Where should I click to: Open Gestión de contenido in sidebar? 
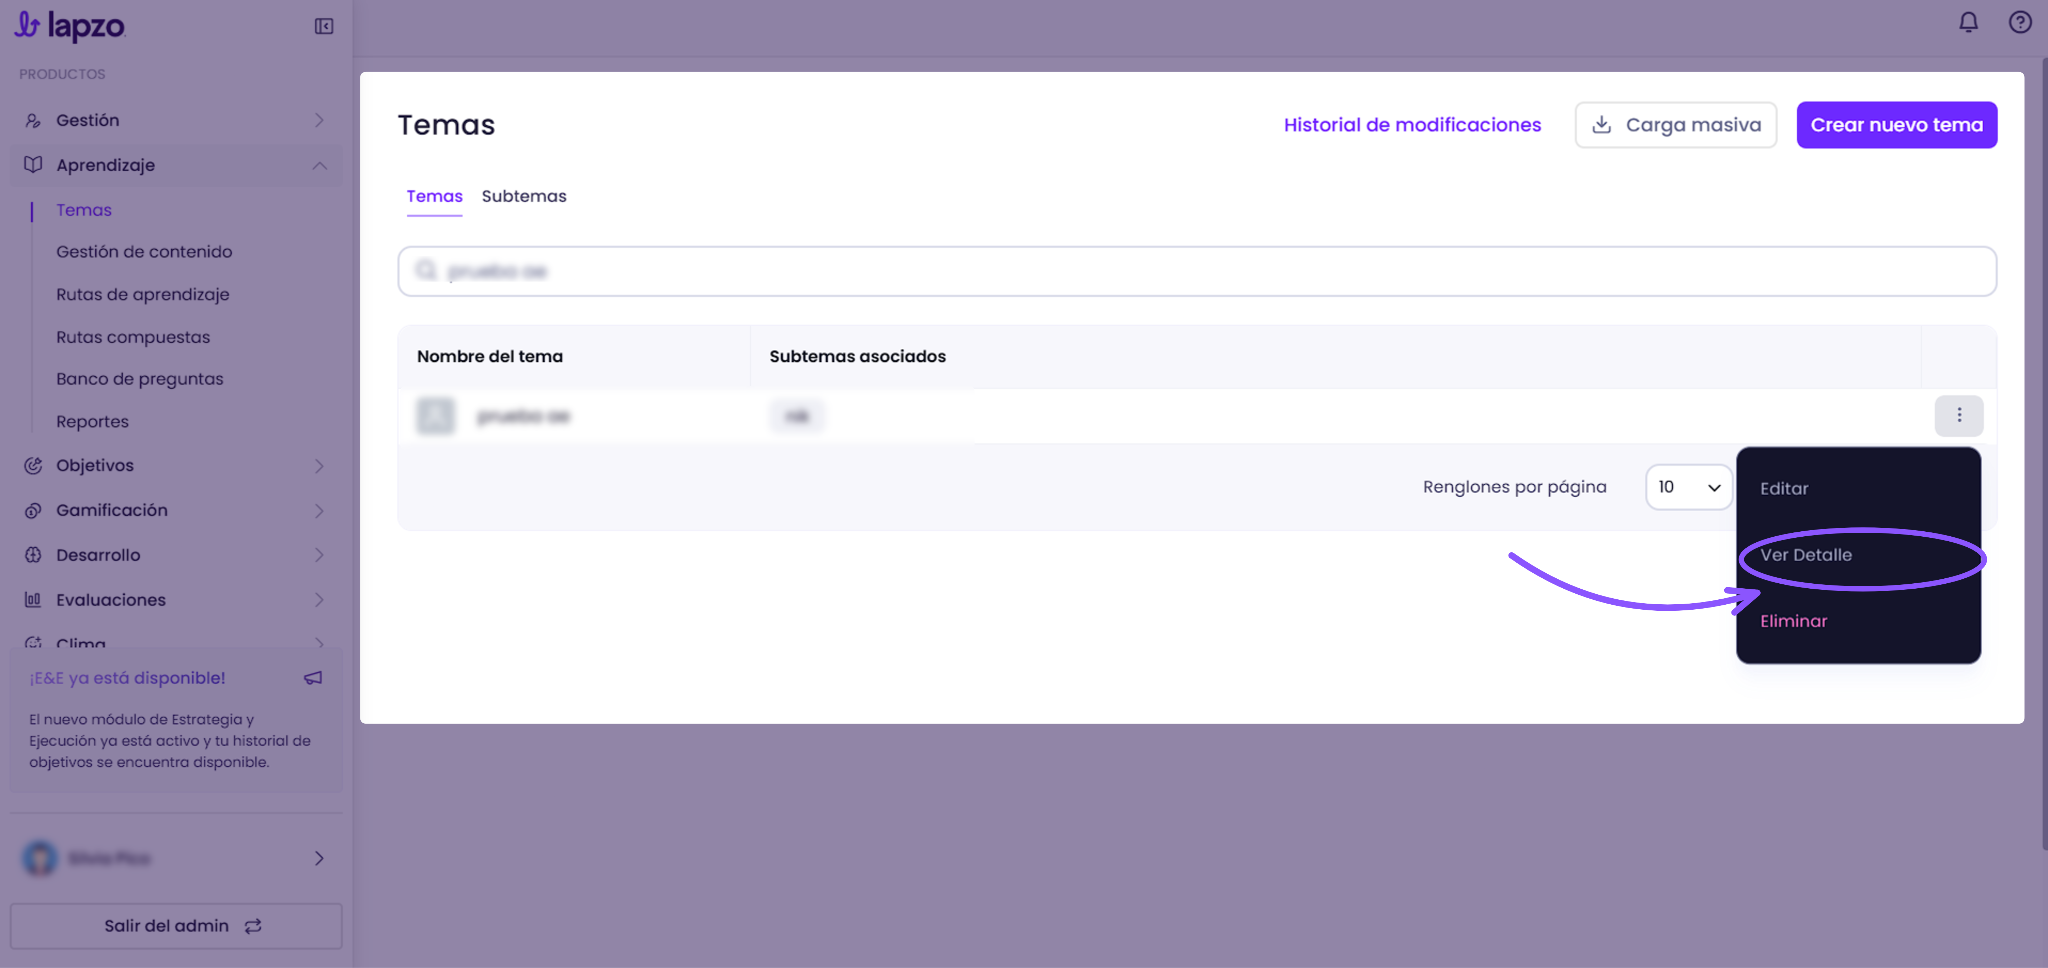click(144, 252)
